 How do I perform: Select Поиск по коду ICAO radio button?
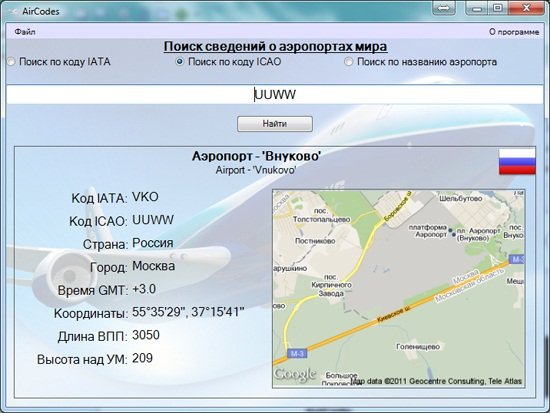[180, 62]
